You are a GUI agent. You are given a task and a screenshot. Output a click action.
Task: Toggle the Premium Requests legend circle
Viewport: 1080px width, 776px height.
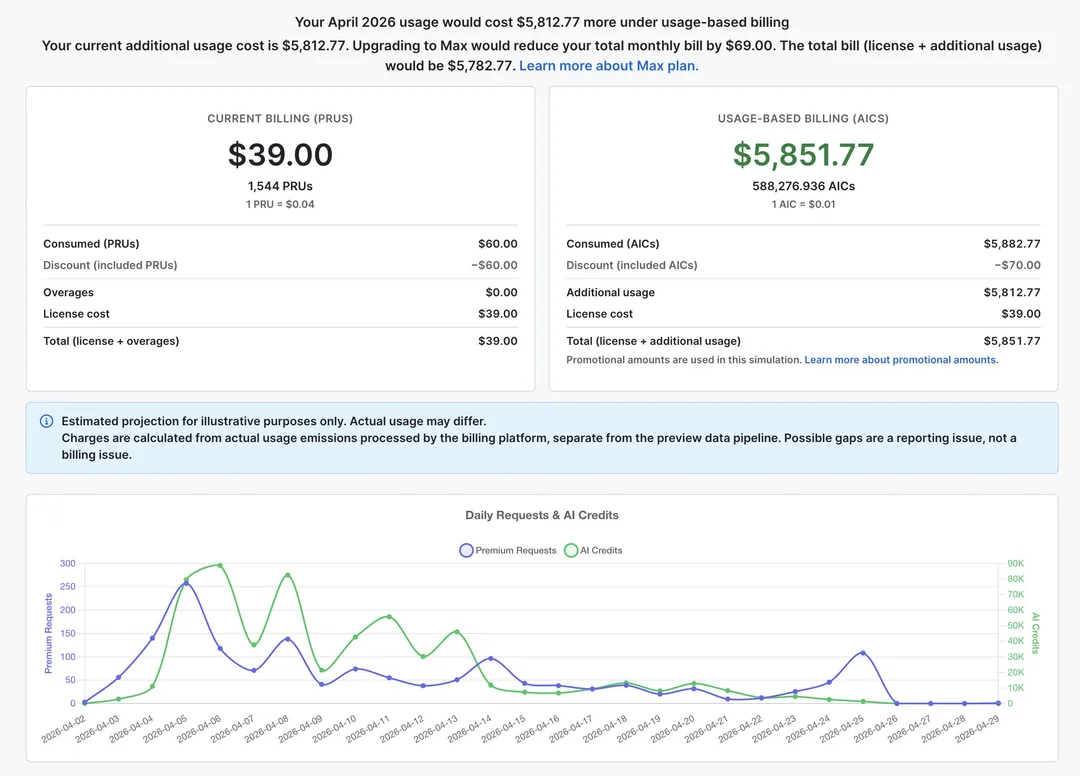coord(466,550)
